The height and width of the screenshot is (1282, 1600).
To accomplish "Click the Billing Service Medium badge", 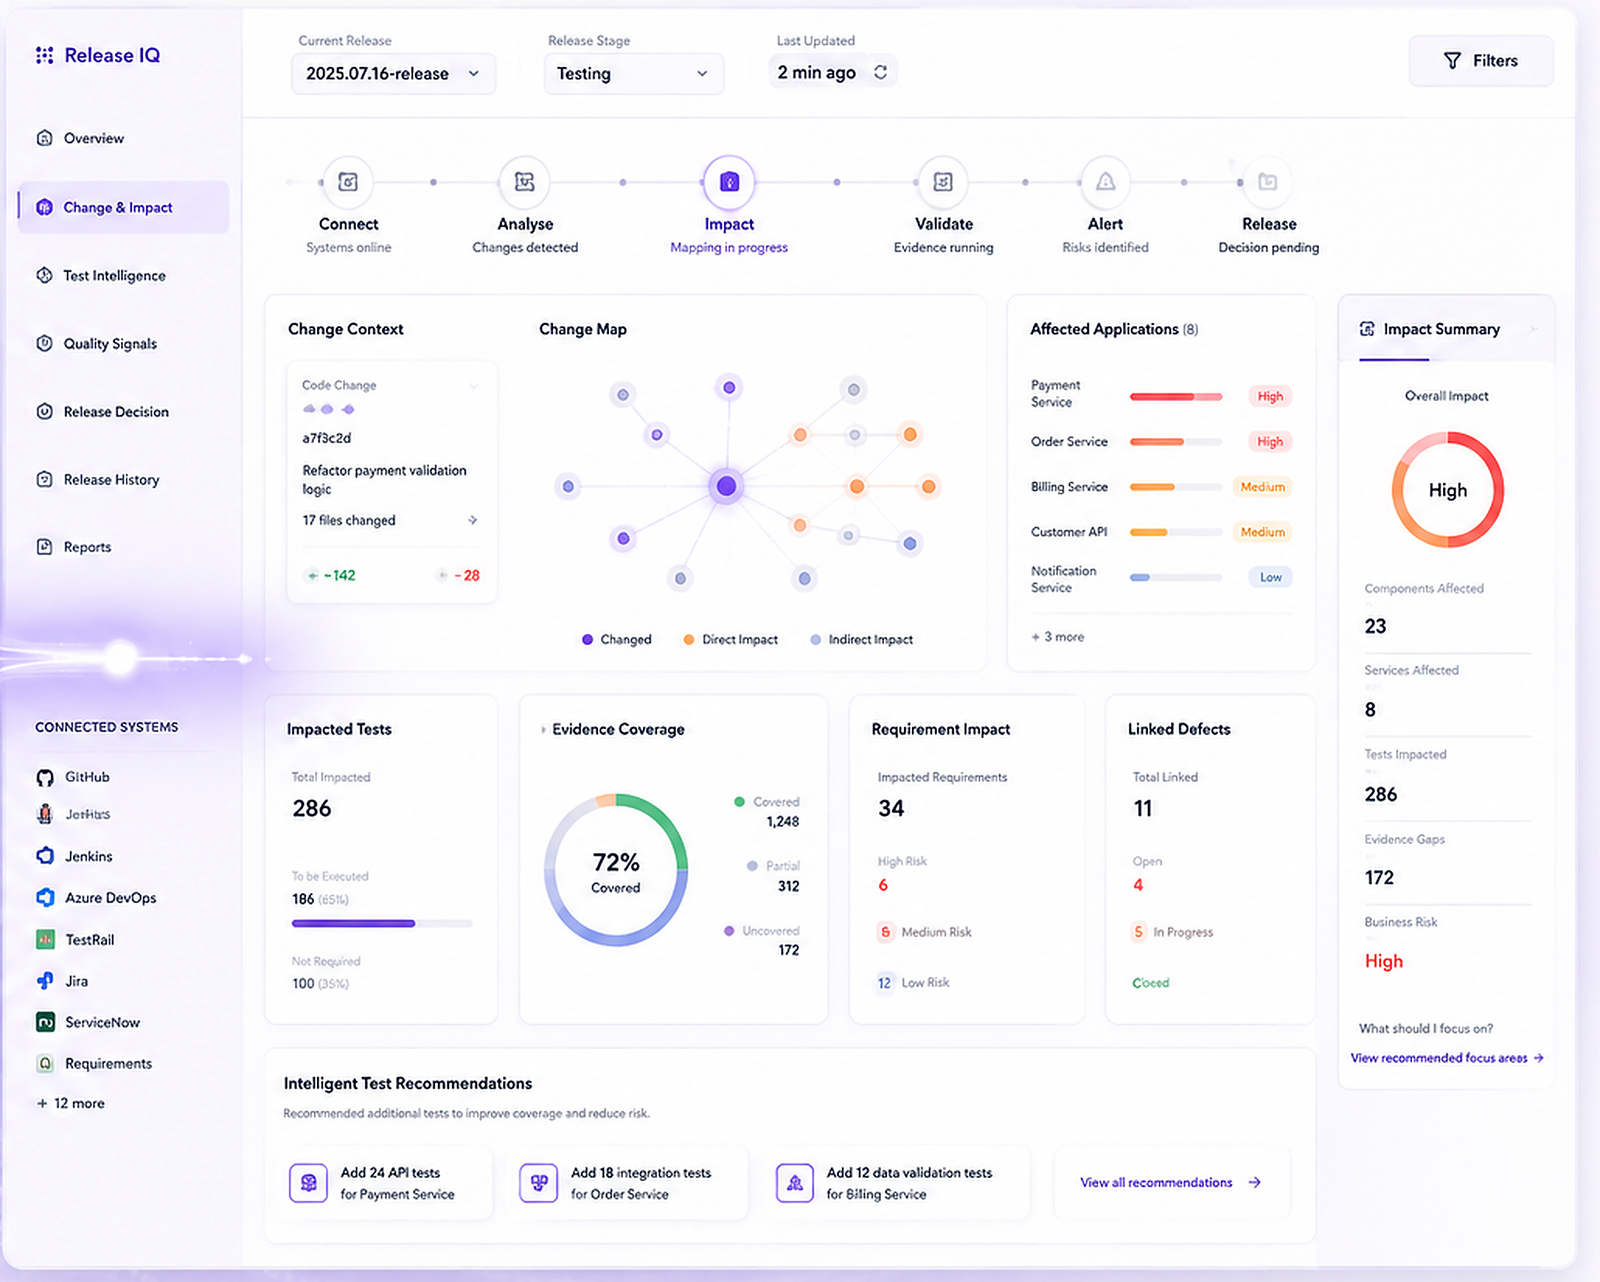I will click(x=1263, y=487).
